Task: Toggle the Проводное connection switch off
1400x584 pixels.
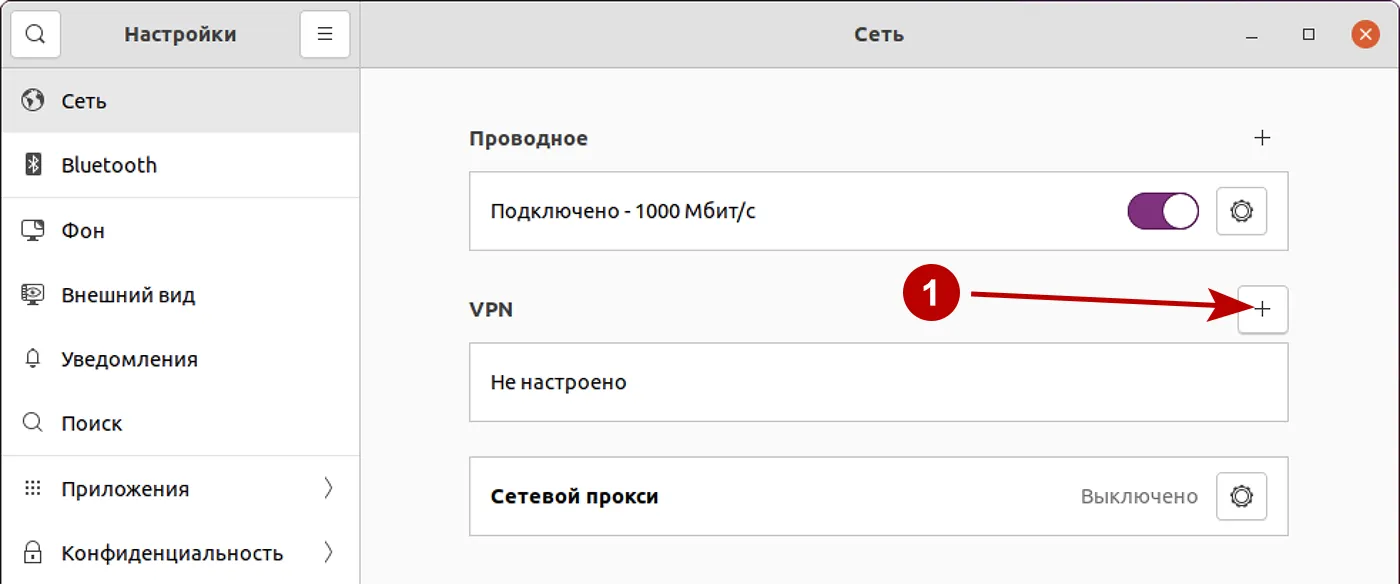Action: click(1161, 211)
